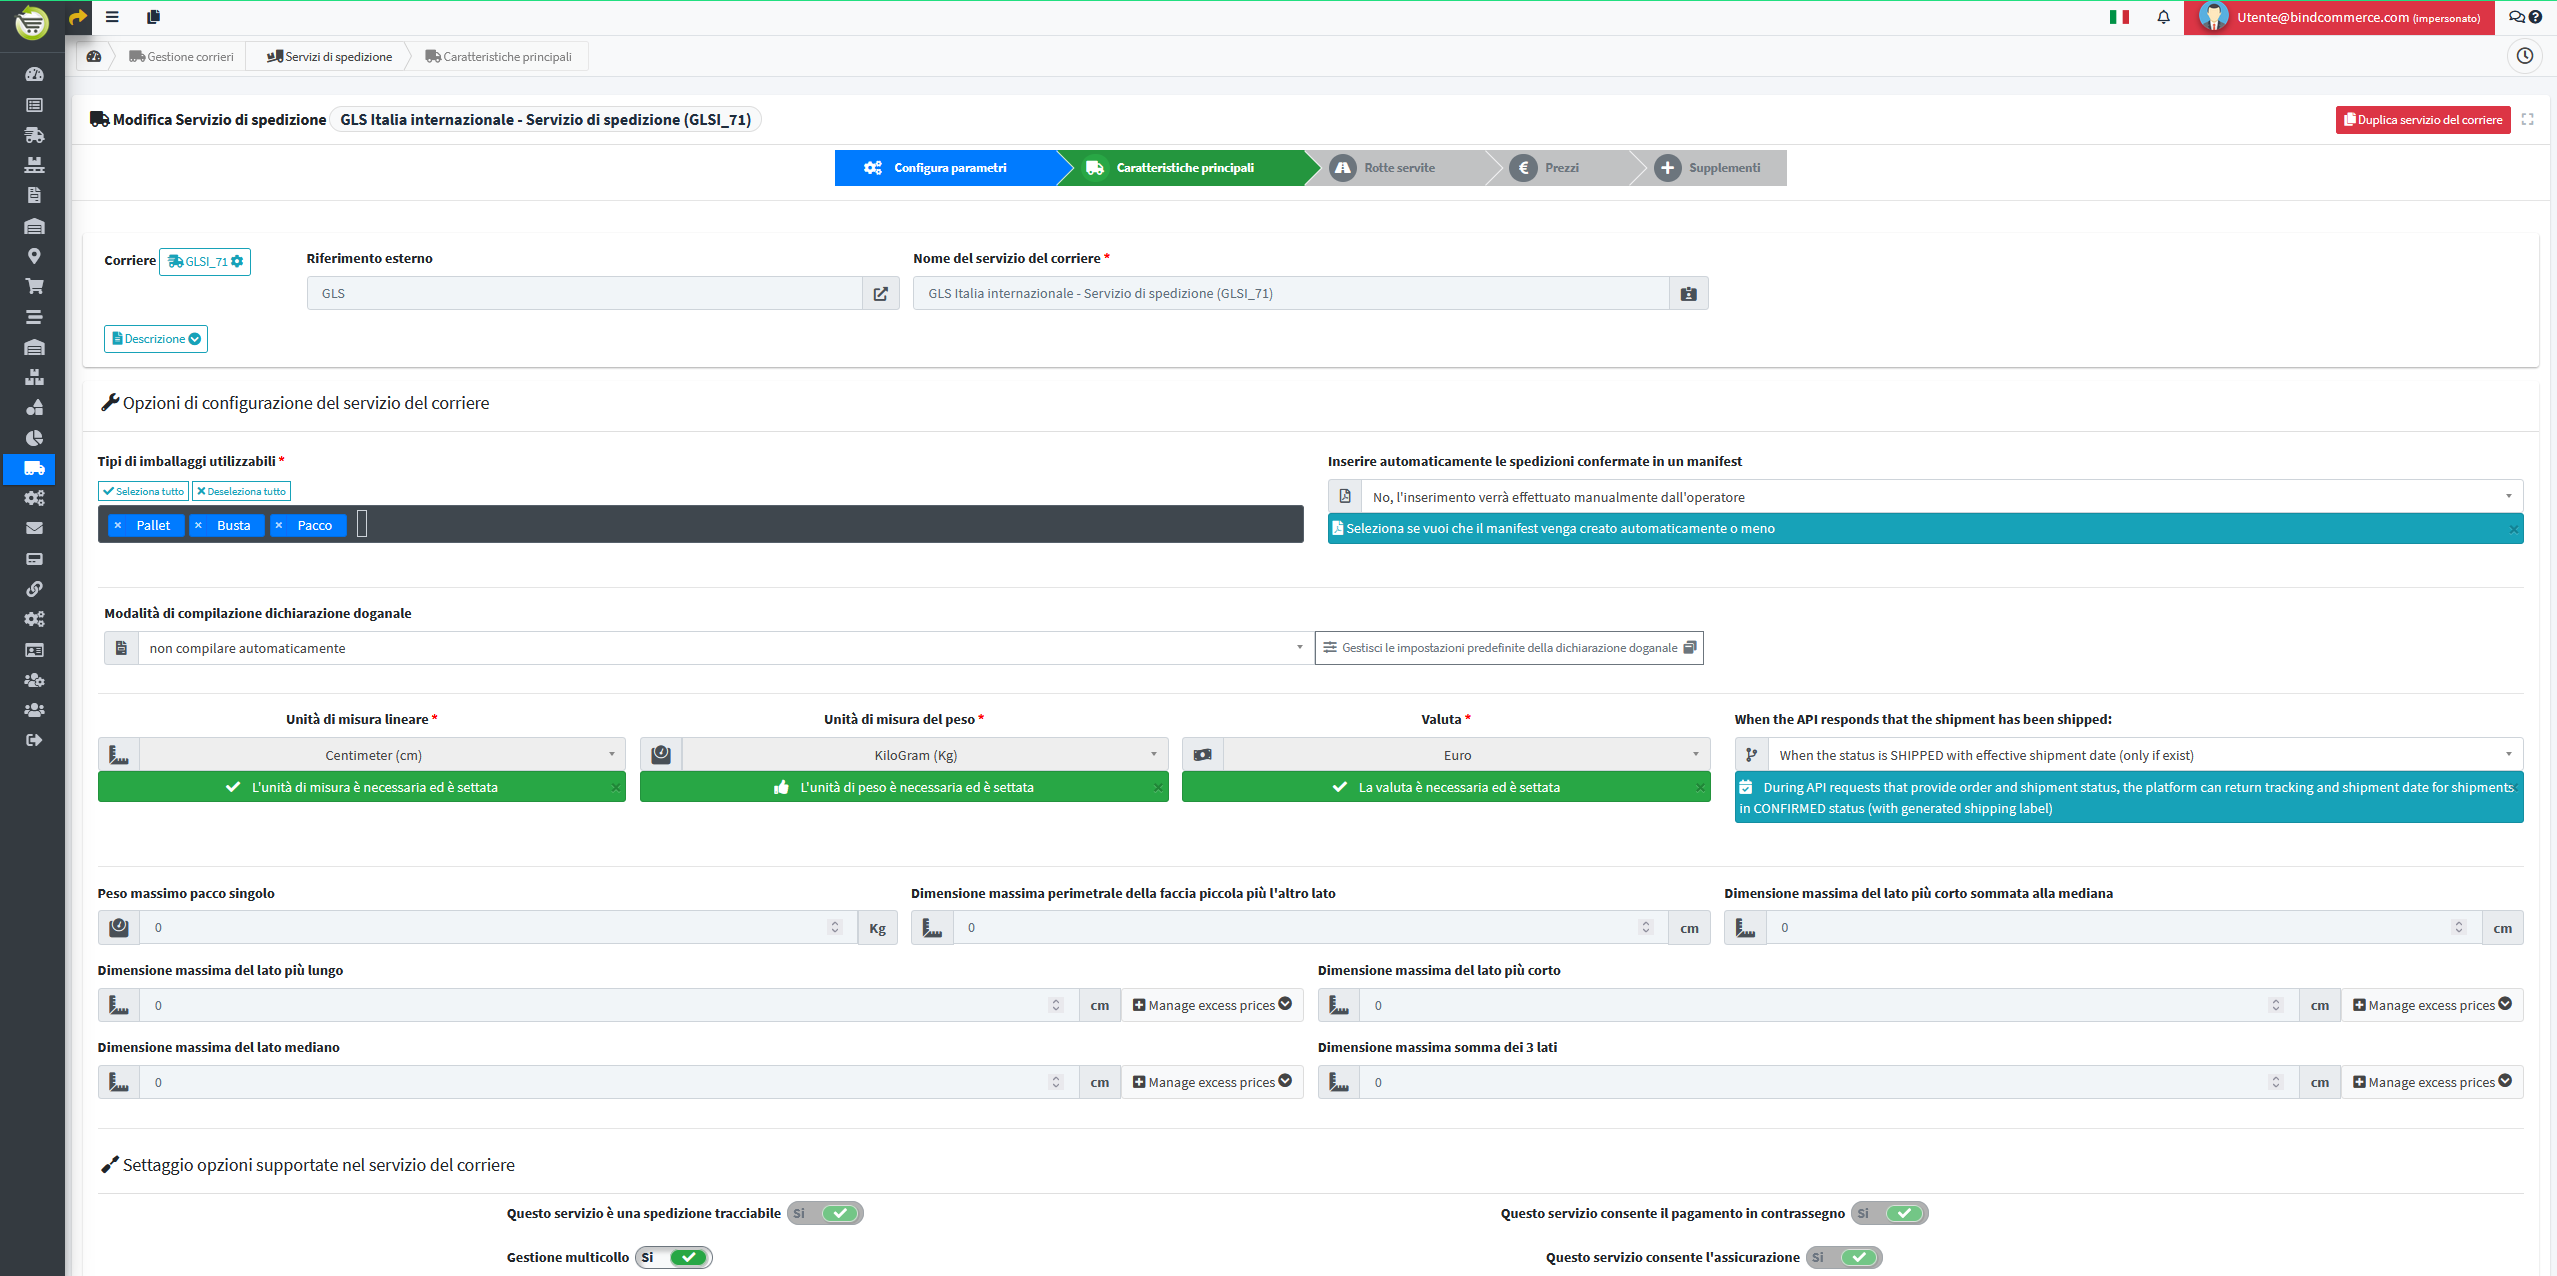
Task: Toggle the Gestione multicollo switch
Action: pyautogui.click(x=673, y=1257)
